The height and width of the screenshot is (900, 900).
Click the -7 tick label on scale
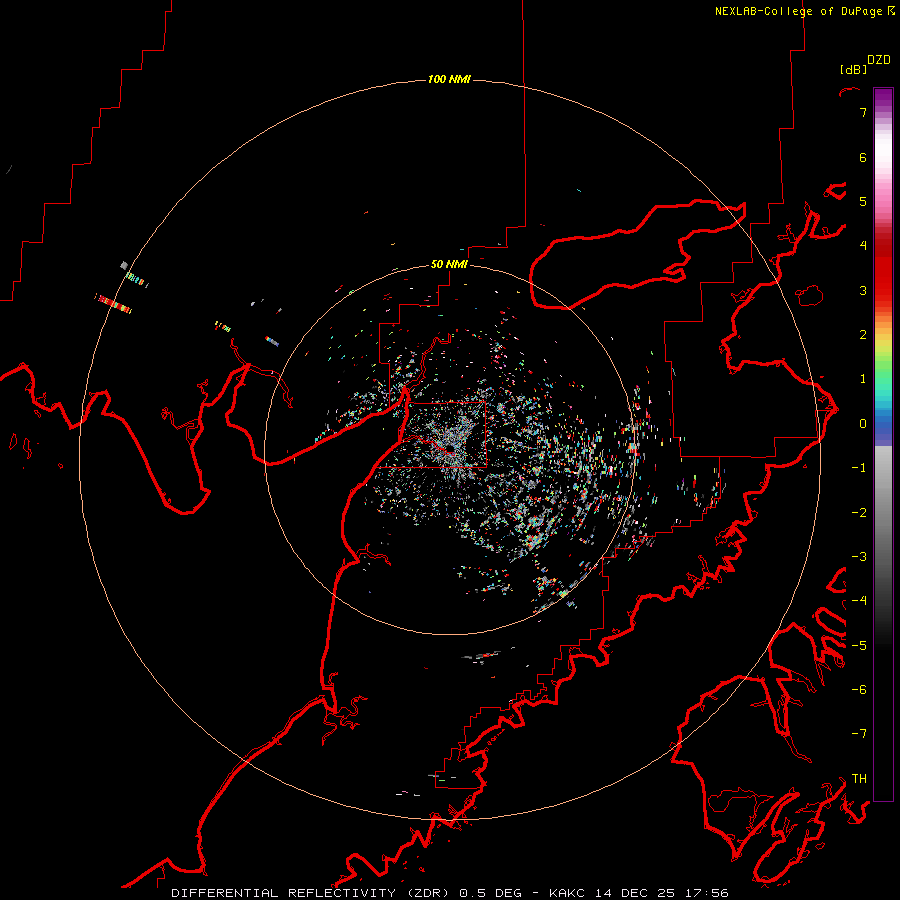point(859,734)
